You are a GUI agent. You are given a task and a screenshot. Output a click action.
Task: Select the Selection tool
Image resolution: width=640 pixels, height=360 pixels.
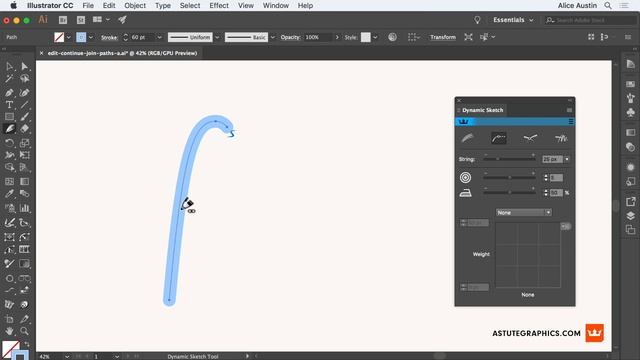pos(9,66)
